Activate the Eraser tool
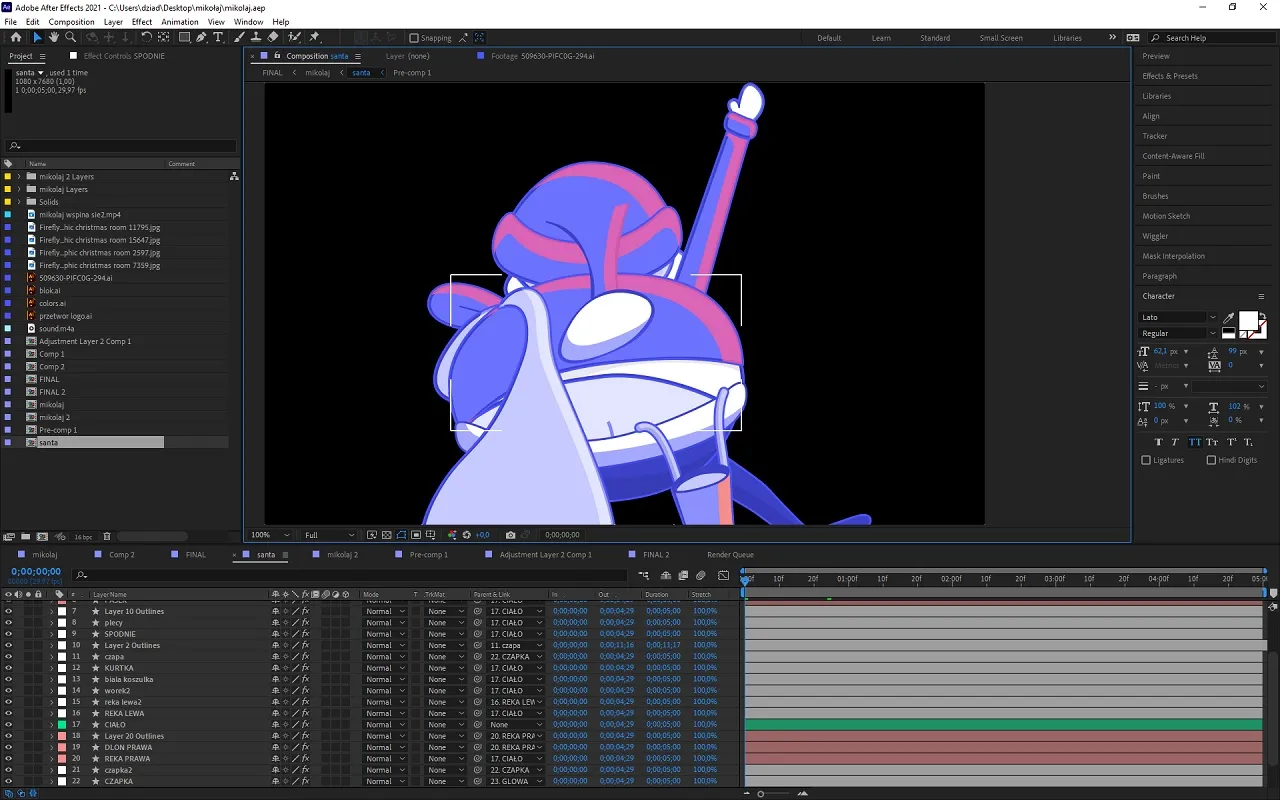Viewport: 1280px width, 800px height. point(273,38)
